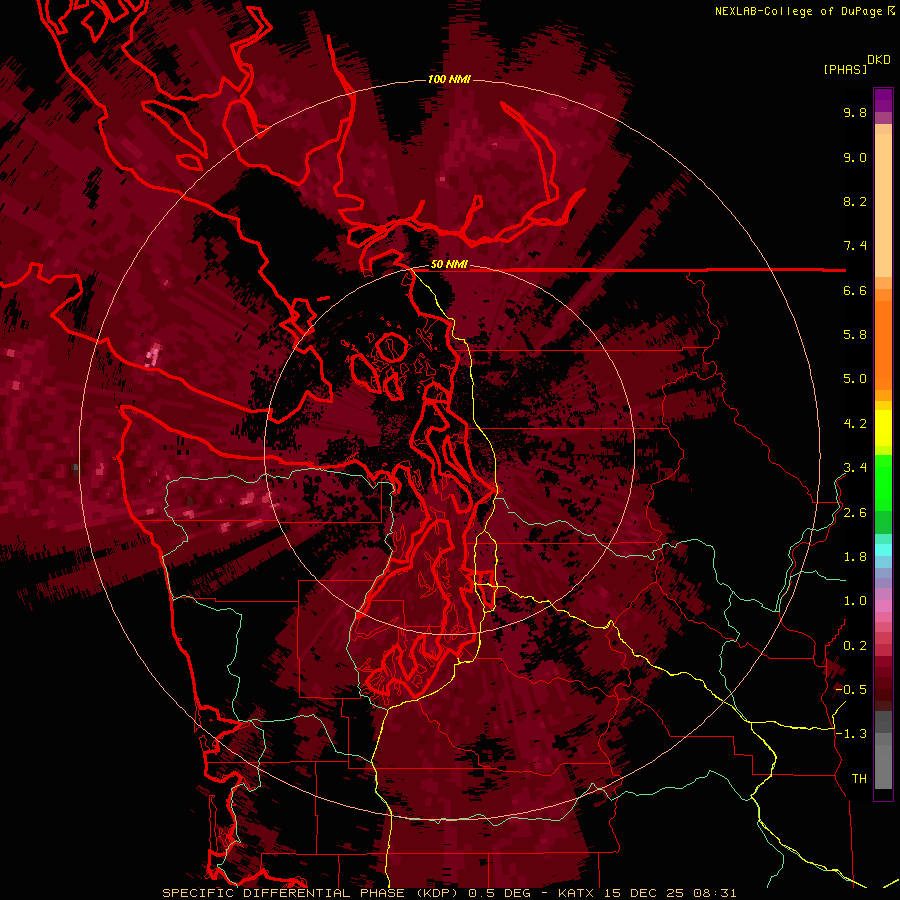Click the 2.6 legend value
The height and width of the screenshot is (900, 900).
[x=855, y=513]
